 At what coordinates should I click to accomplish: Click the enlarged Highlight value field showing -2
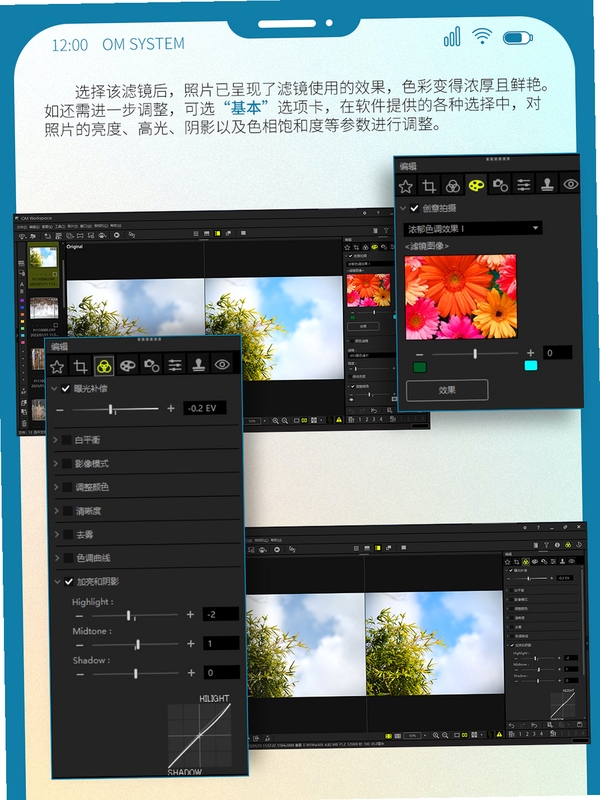click(x=220, y=614)
